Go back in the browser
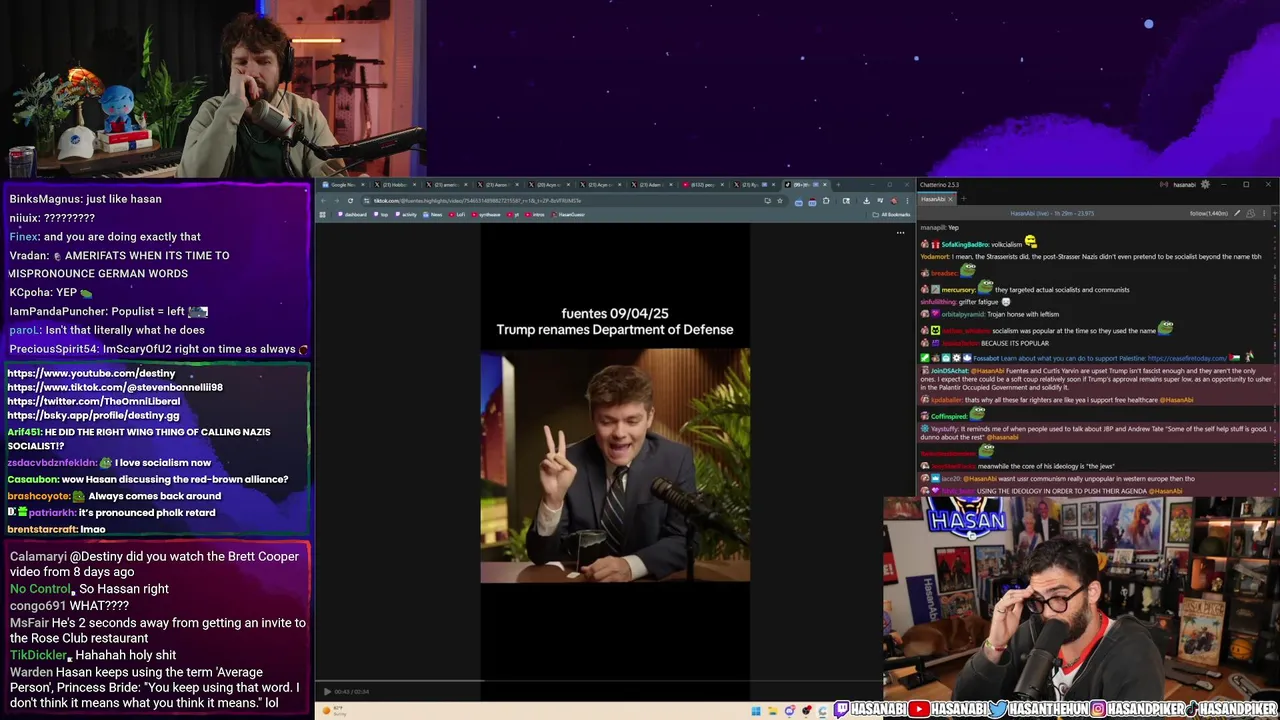Viewport: 1280px width, 720px height. (323, 200)
